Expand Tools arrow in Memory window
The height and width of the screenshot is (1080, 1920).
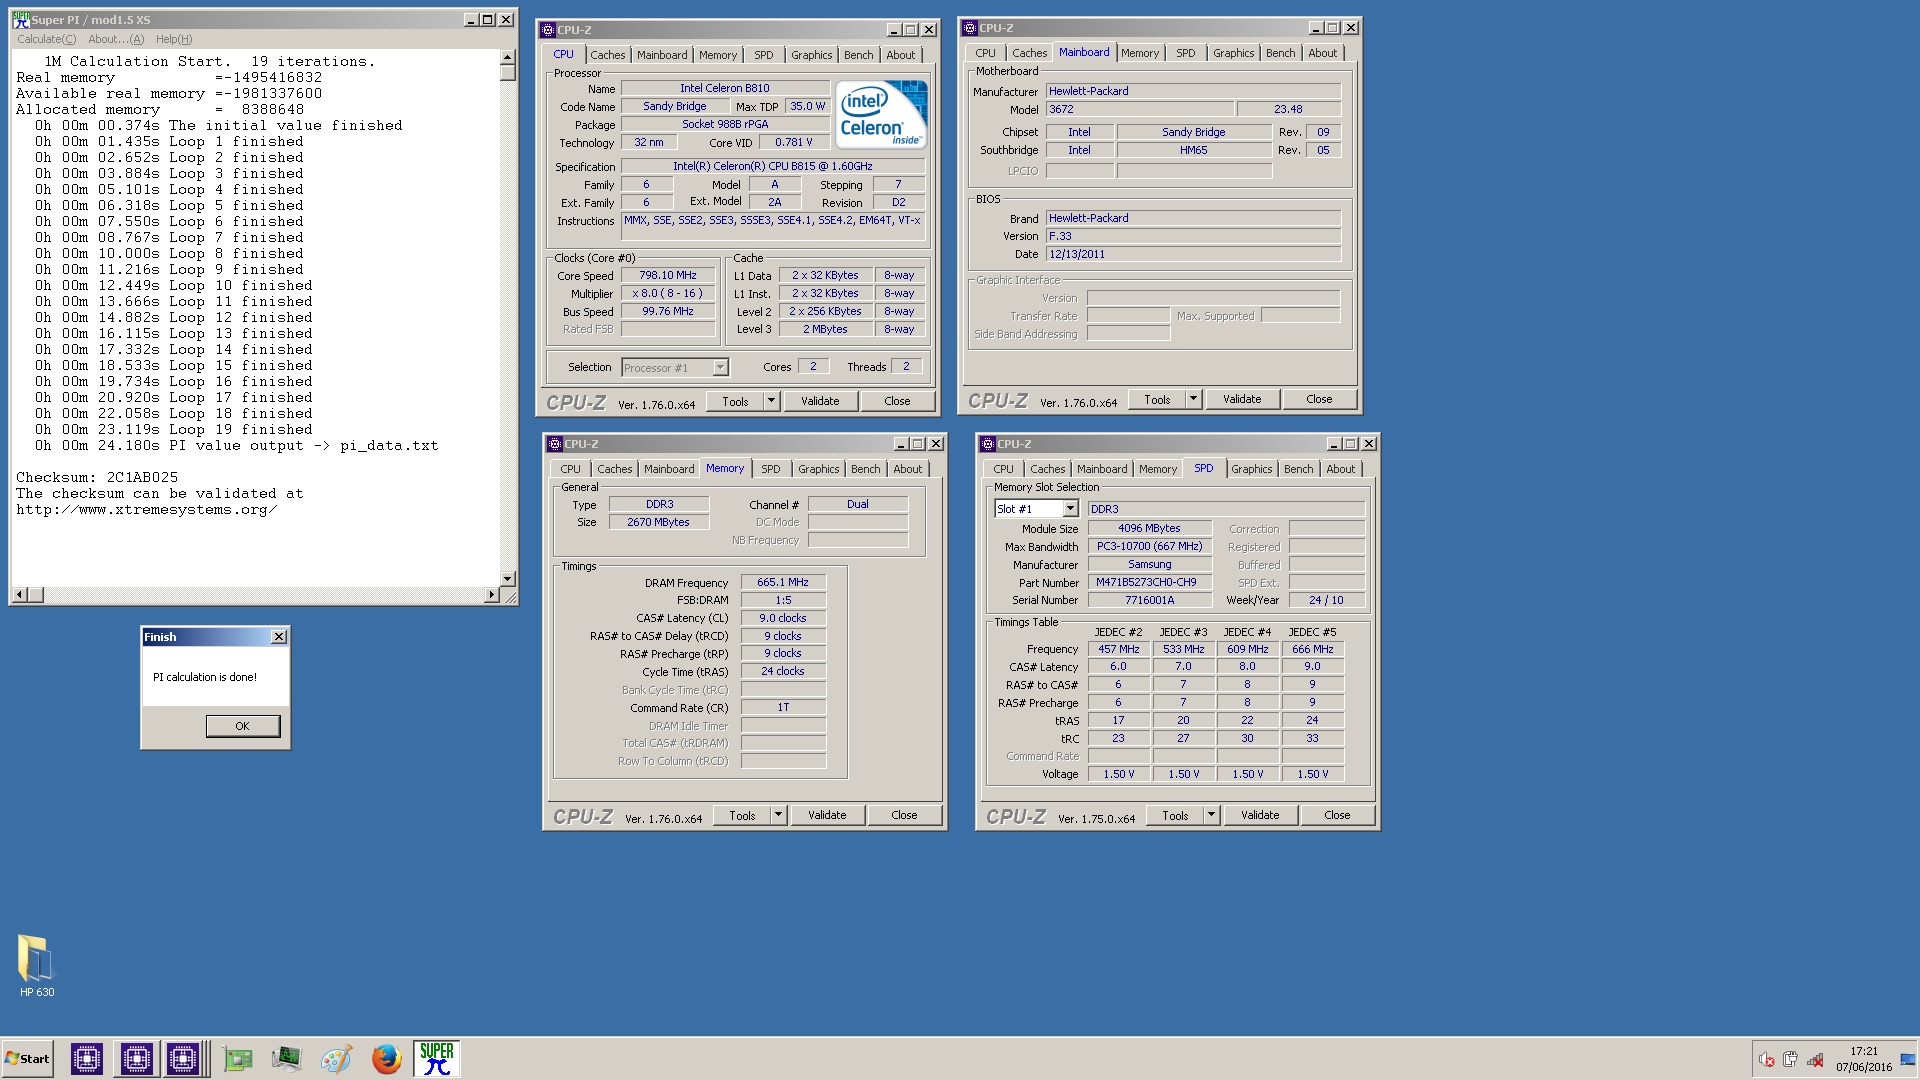coord(778,815)
